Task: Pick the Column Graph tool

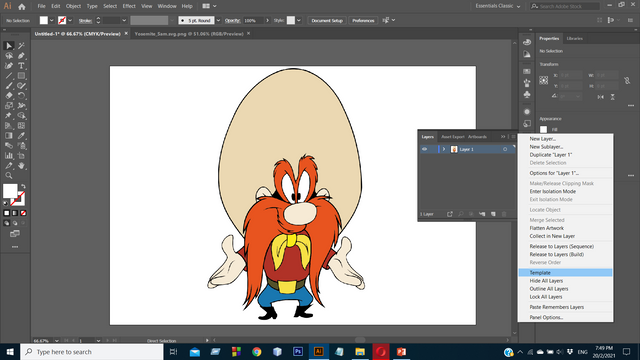Action: pos(9,156)
